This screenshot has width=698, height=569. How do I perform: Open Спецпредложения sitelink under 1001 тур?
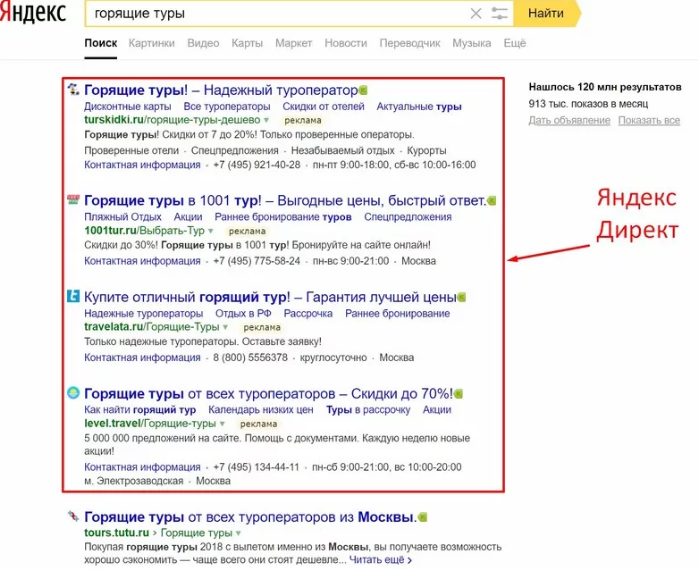click(408, 217)
